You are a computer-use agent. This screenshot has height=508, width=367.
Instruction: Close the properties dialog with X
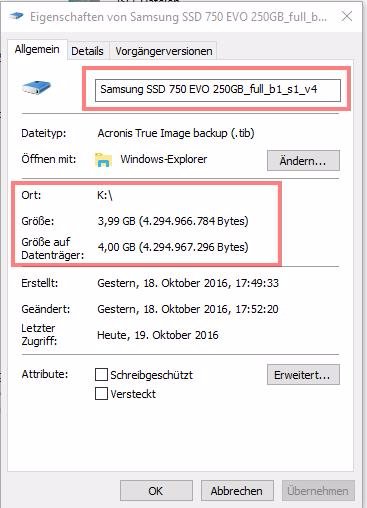click(x=347, y=16)
